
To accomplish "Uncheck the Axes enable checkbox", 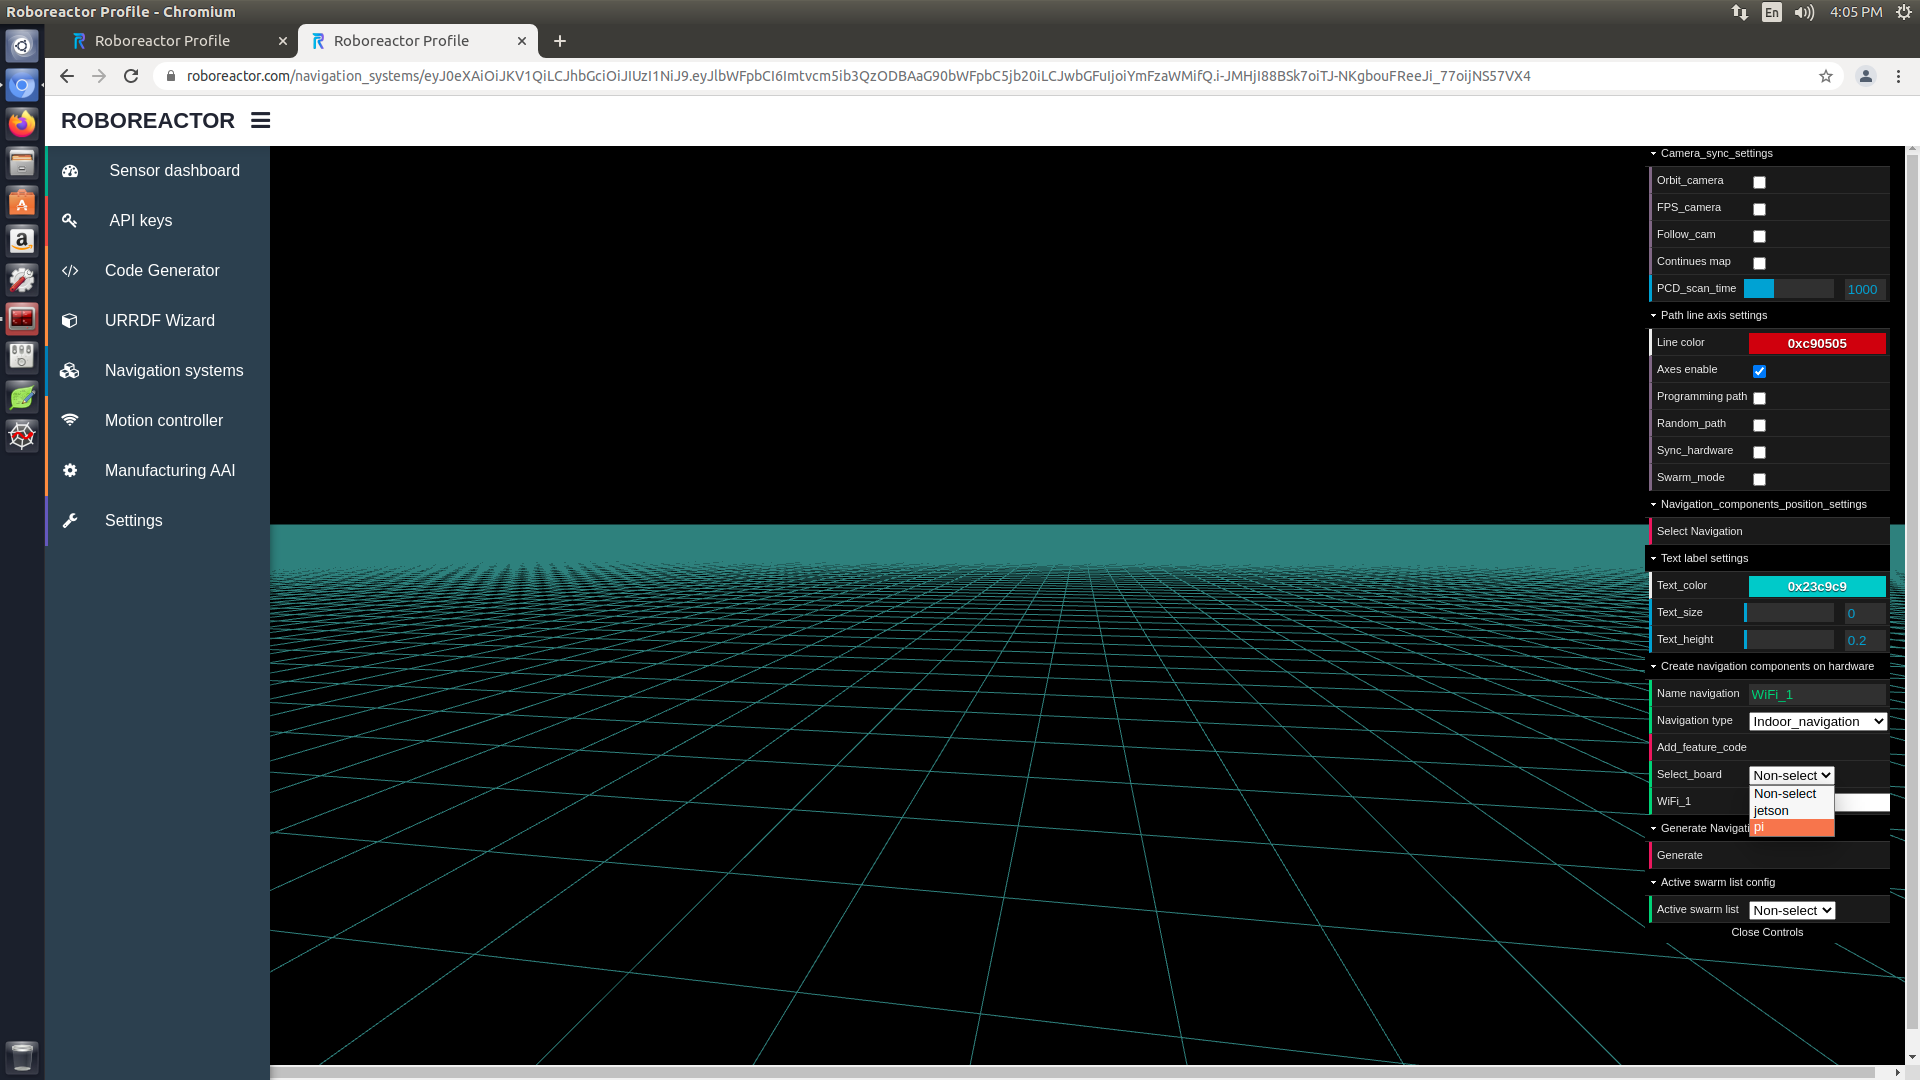I will 1759,371.
